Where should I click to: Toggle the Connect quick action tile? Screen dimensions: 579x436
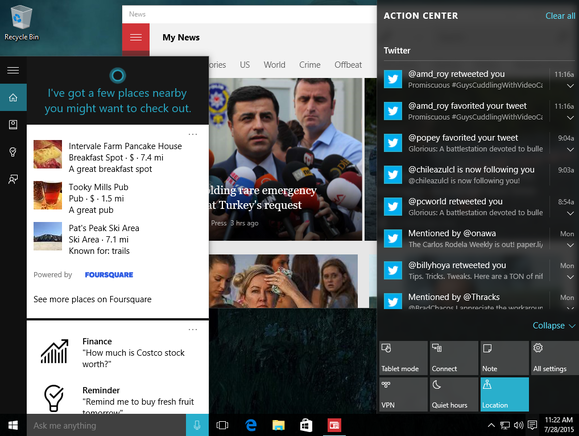(454, 358)
